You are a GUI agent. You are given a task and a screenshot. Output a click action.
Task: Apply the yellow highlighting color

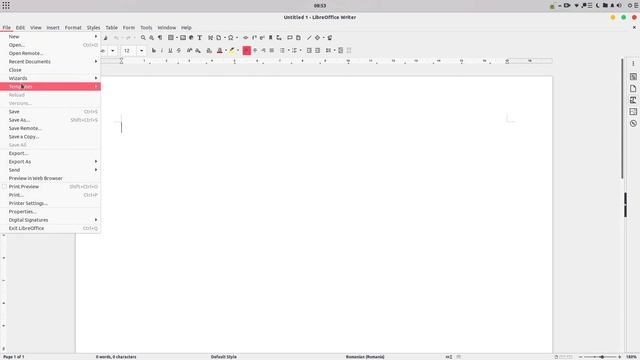[232, 50]
